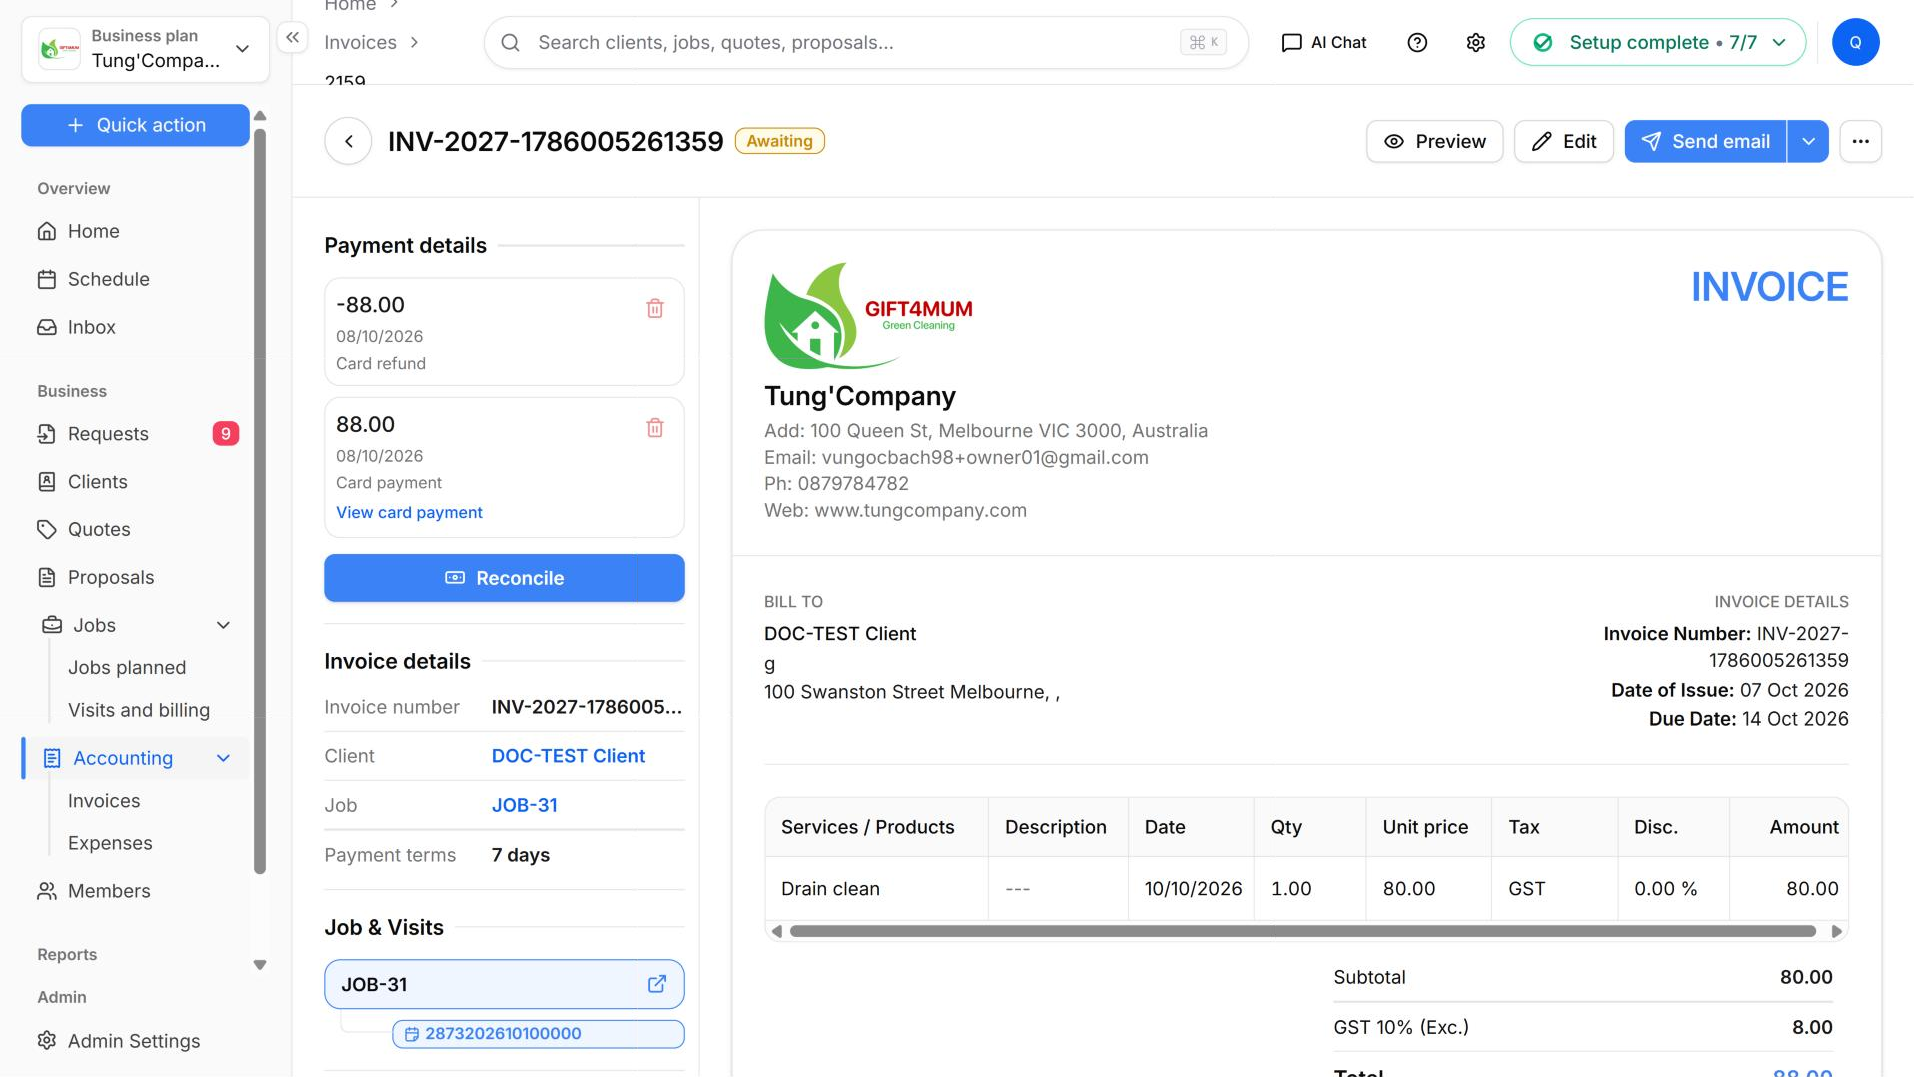Go to Quotes in sidebar
Viewport: 1914px width, 1077px height.
coord(135,530)
